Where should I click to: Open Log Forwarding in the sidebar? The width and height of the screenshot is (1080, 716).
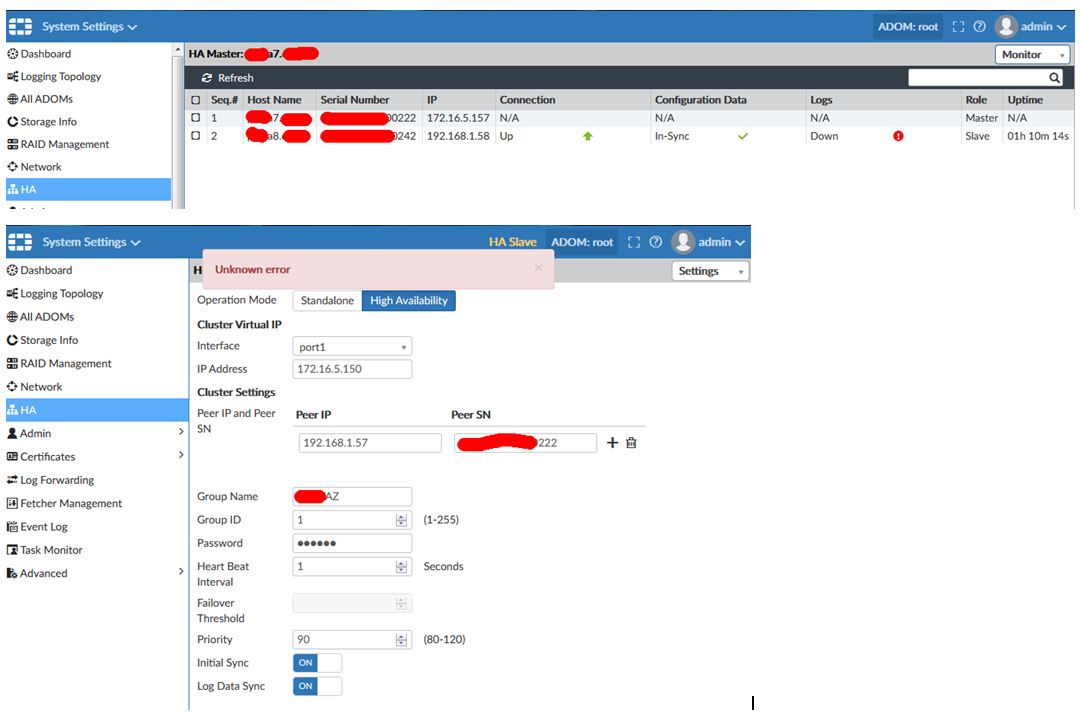point(57,480)
